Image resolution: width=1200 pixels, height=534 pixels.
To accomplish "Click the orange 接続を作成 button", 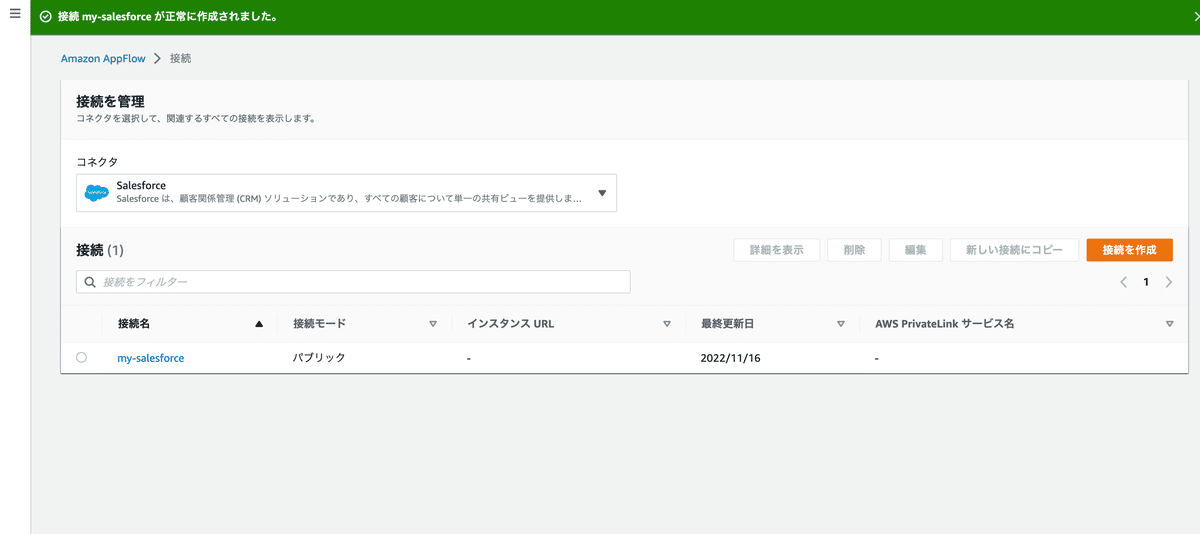I will click(x=1129, y=250).
